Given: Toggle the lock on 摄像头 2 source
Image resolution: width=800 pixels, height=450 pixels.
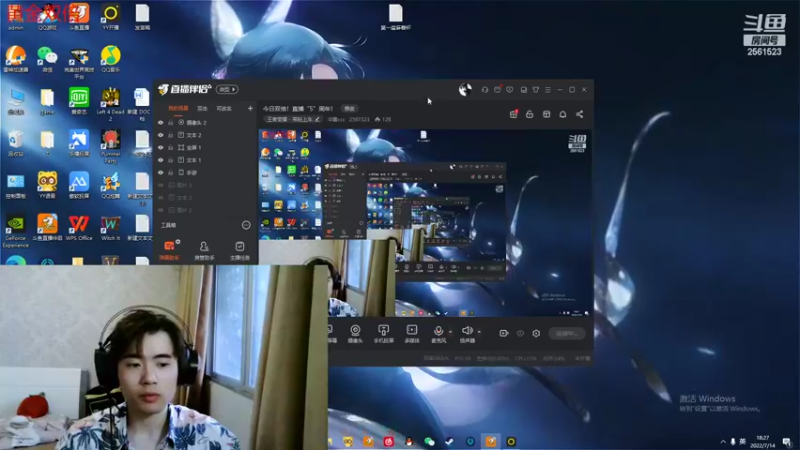Looking at the screenshot, I should 171,123.
